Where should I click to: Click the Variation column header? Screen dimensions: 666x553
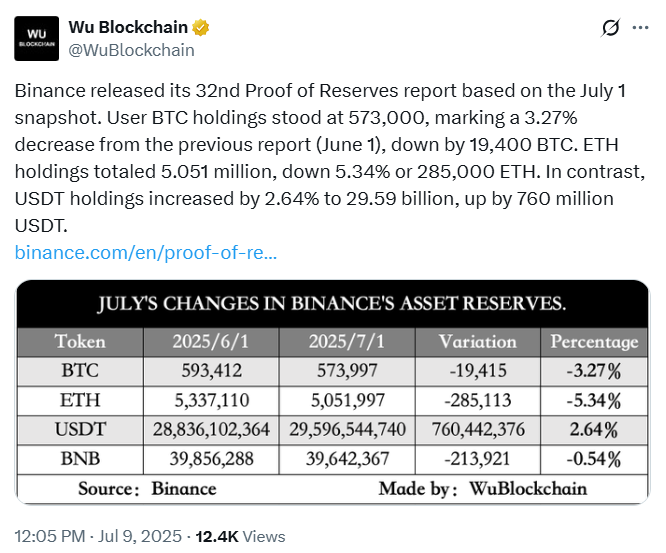click(x=476, y=341)
